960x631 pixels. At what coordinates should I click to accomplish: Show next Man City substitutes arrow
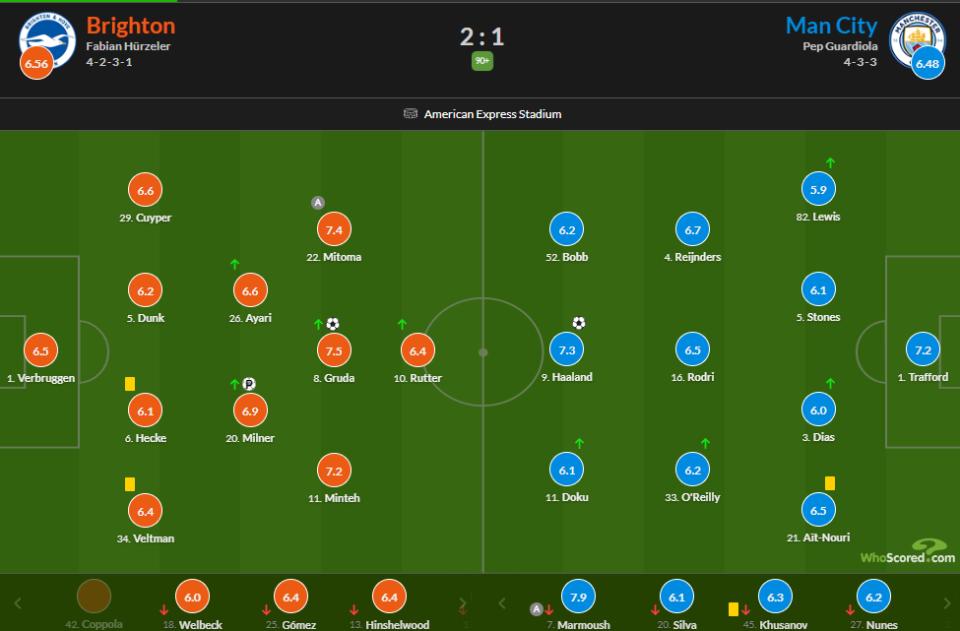tap(947, 603)
